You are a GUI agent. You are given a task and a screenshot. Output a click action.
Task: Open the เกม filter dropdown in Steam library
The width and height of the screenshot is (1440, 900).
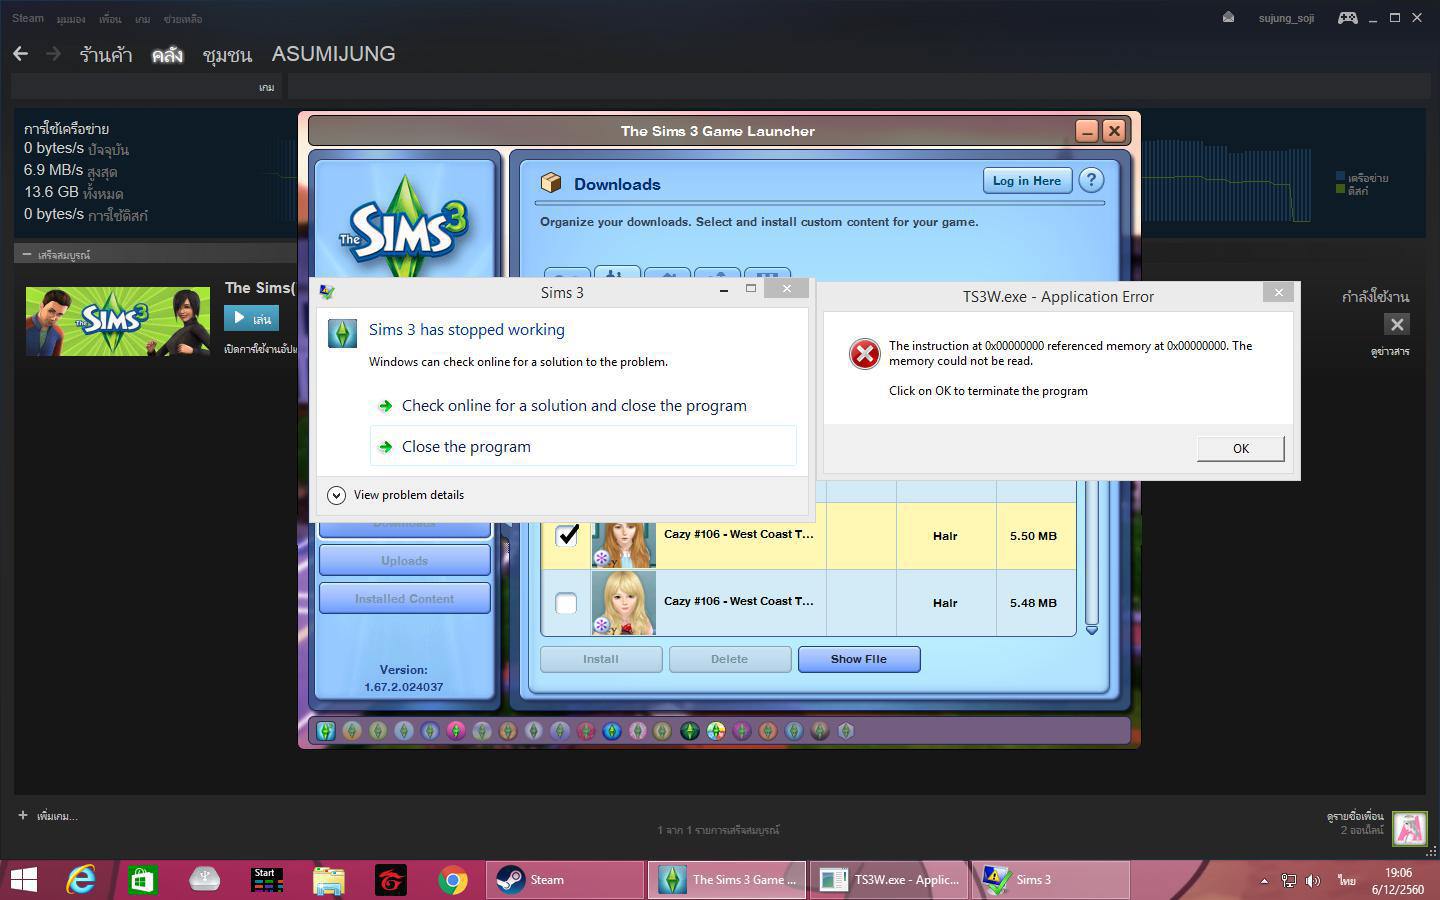[266, 88]
